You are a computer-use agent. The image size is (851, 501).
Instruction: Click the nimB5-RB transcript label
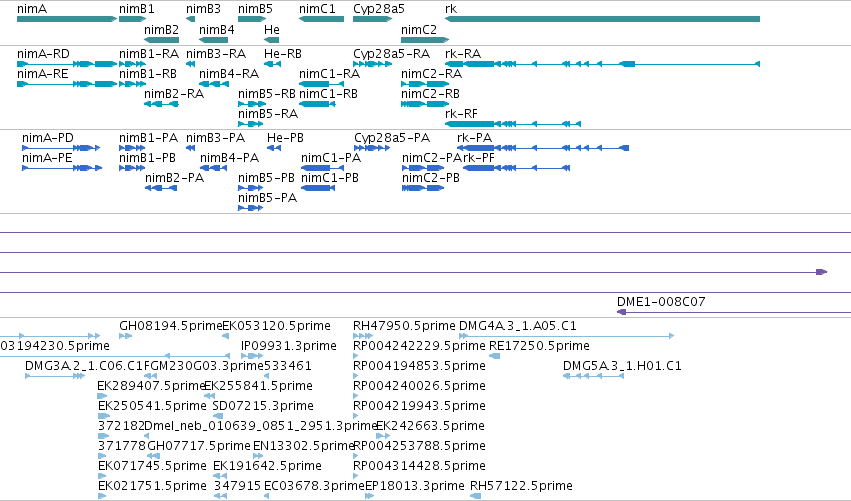tap(267, 94)
